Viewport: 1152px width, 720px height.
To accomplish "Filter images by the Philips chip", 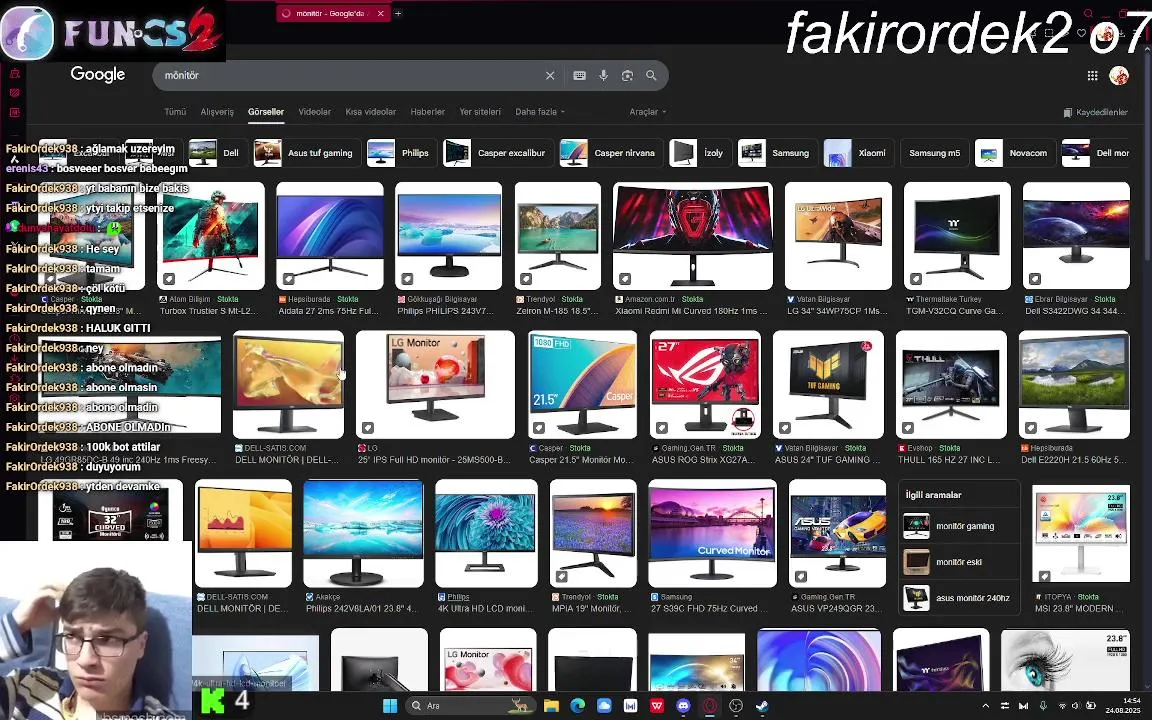I will pos(400,153).
